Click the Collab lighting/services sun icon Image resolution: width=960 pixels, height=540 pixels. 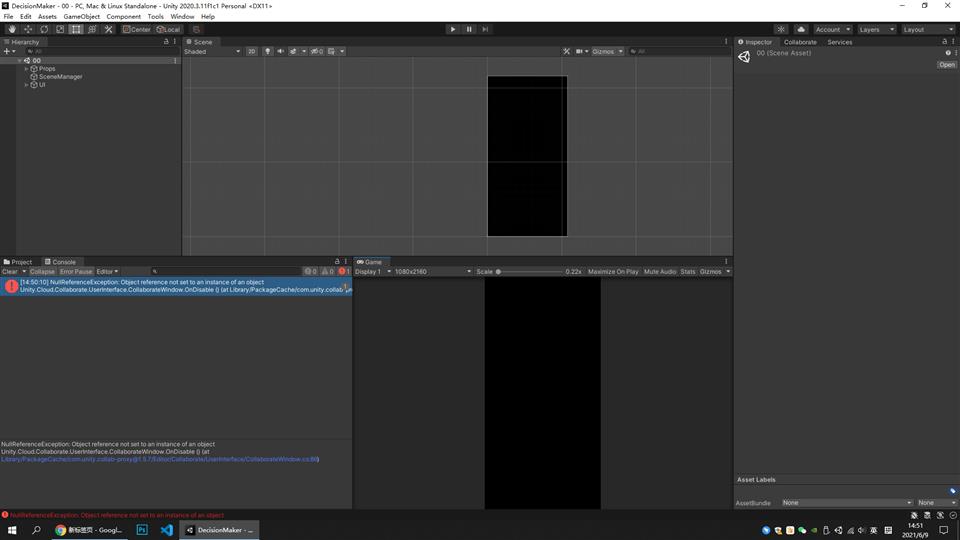click(x=781, y=29)
